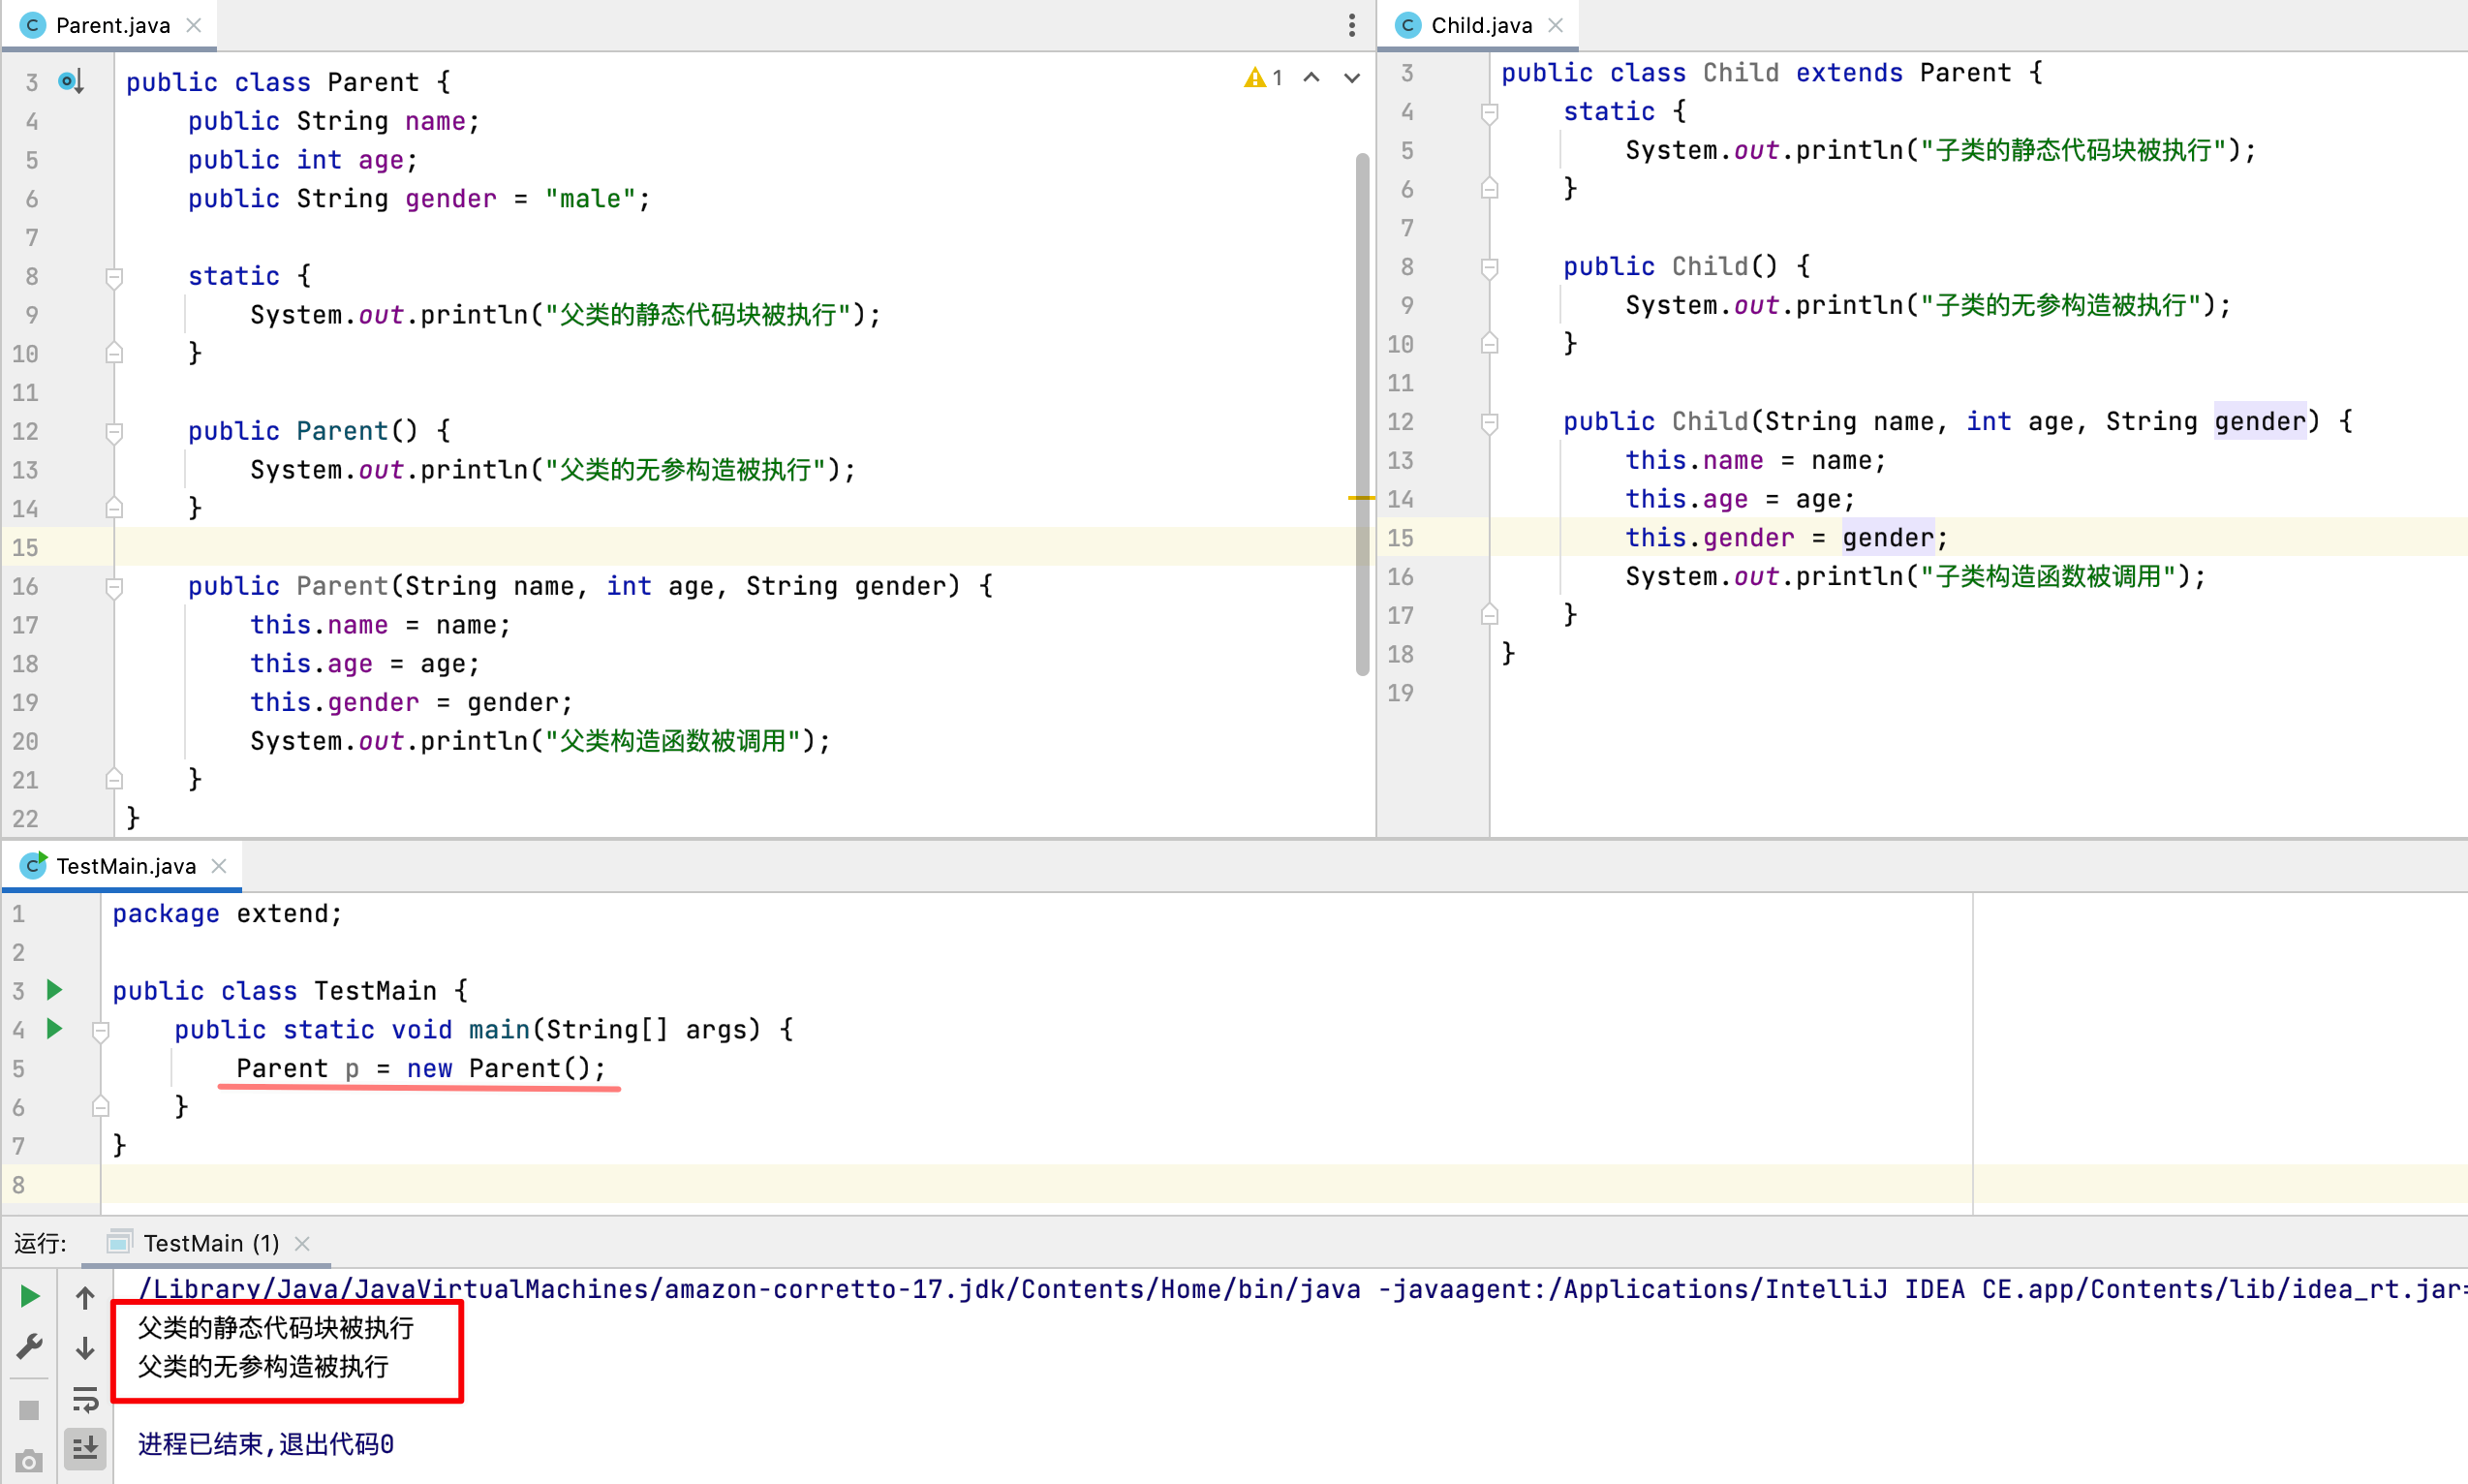The image size is (2468, 1484).
Task: Go to the next problem using the down chevron
Action: [1350, 77]
